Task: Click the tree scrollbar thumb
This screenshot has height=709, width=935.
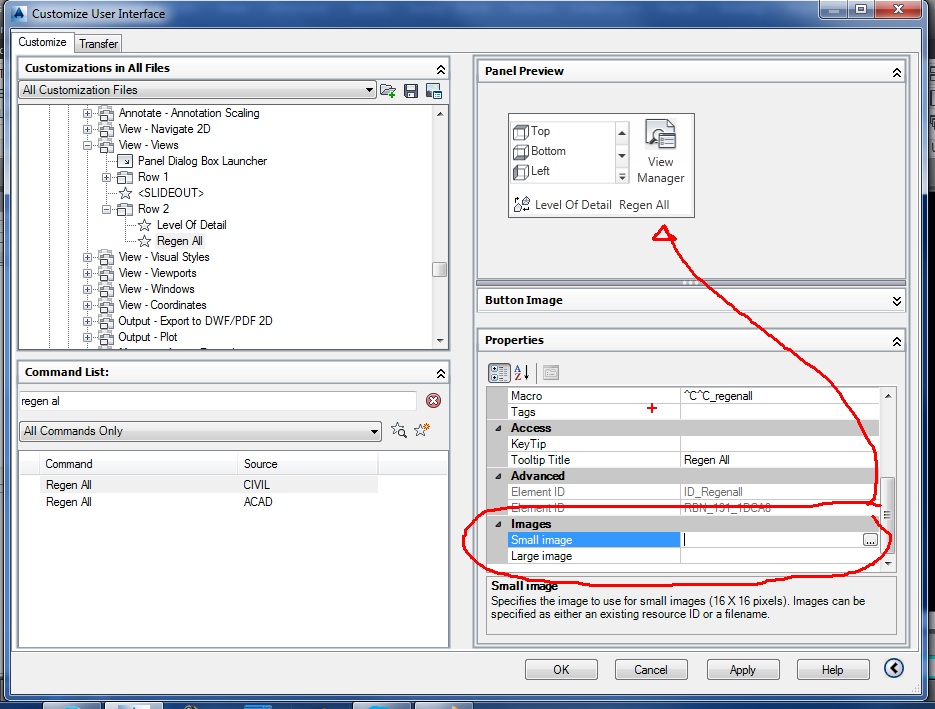Action: [439, 270]
